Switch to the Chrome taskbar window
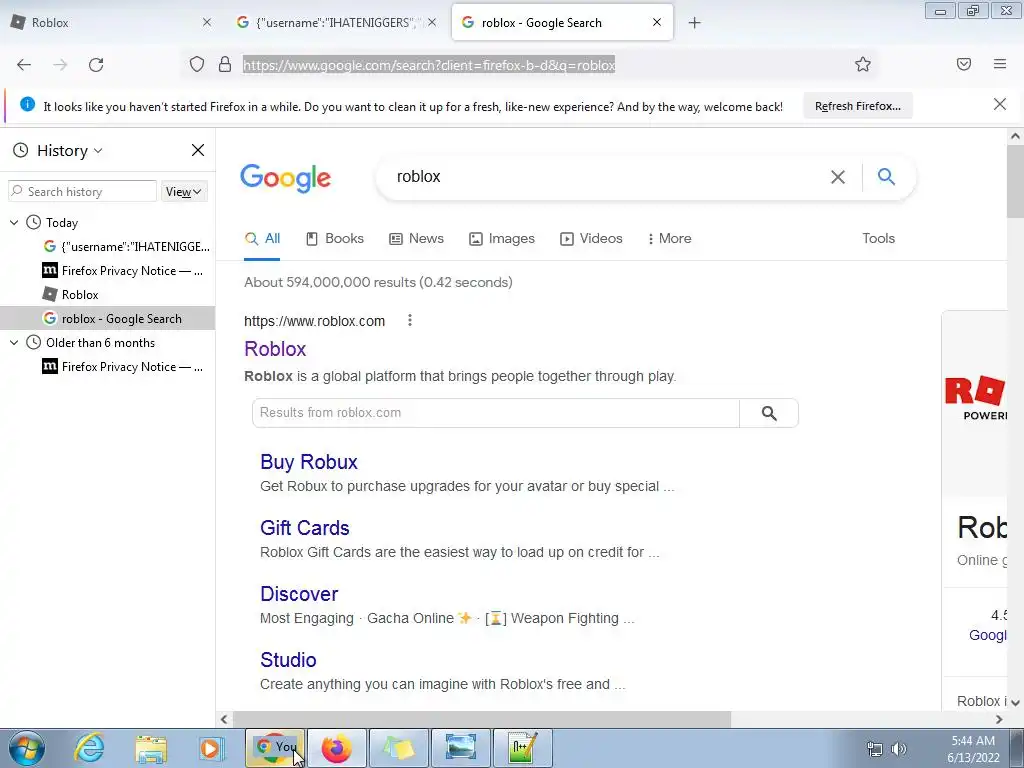 274,748
